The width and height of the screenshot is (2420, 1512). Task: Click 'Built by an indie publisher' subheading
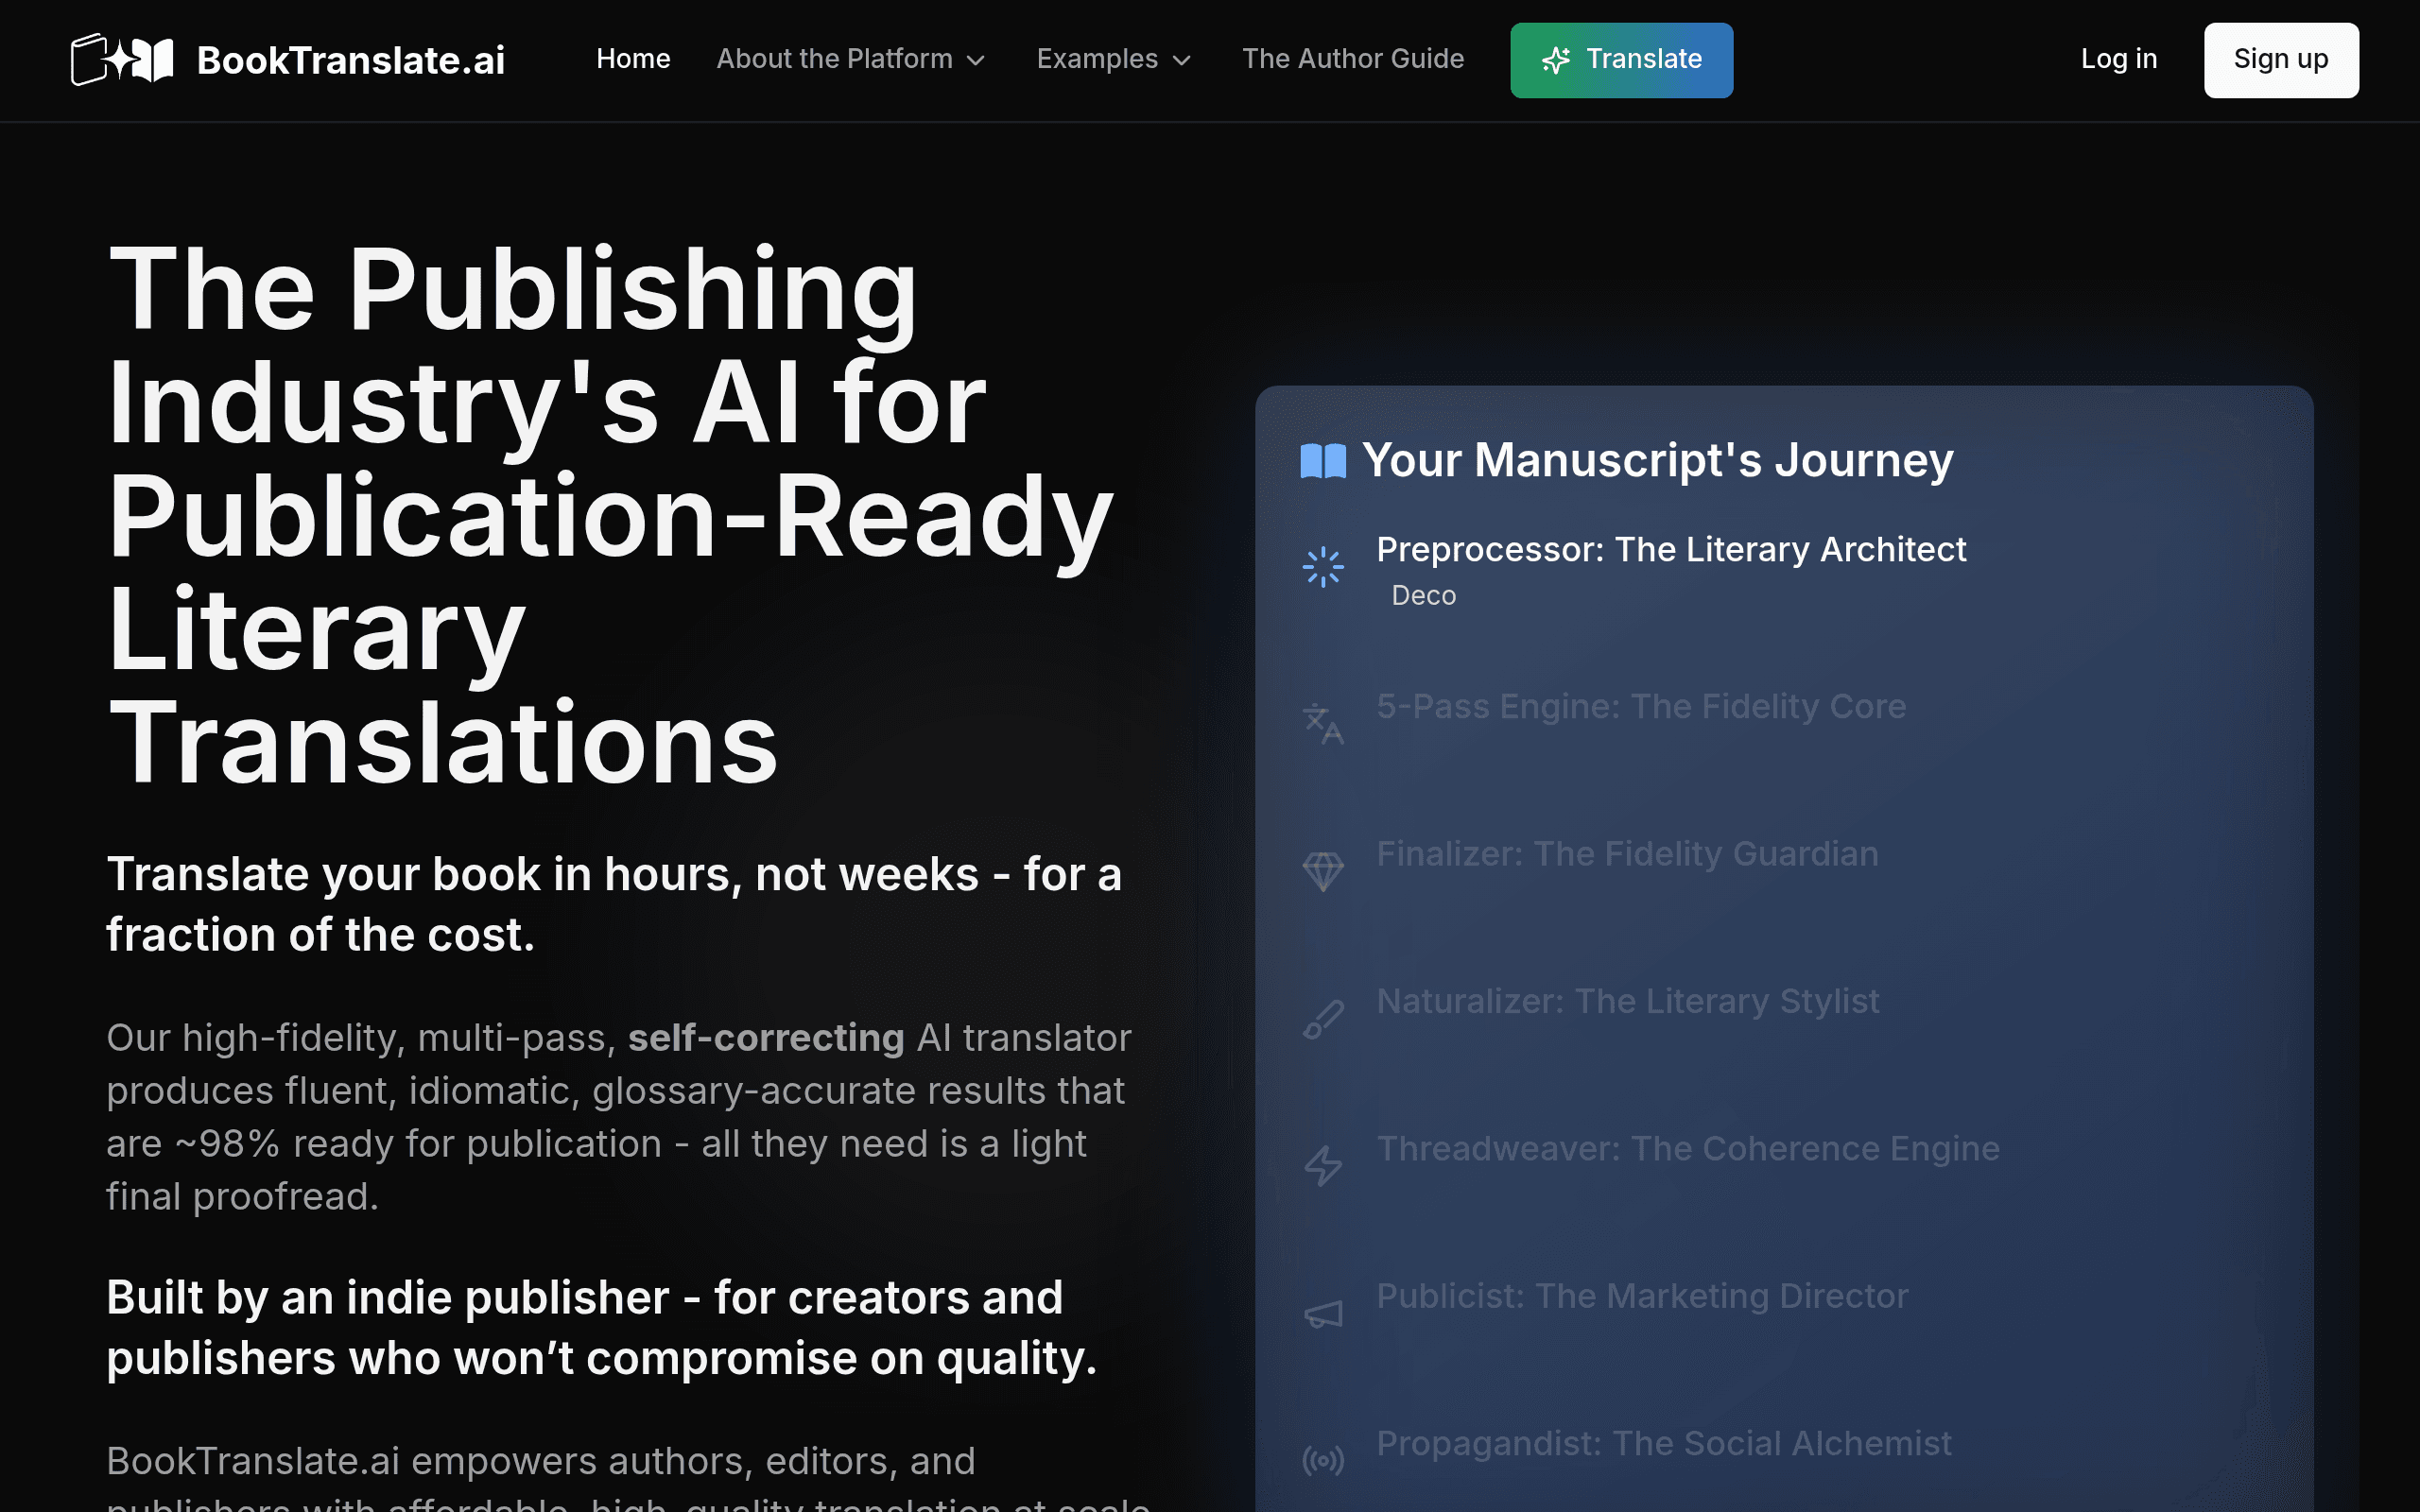(602, 1328)
